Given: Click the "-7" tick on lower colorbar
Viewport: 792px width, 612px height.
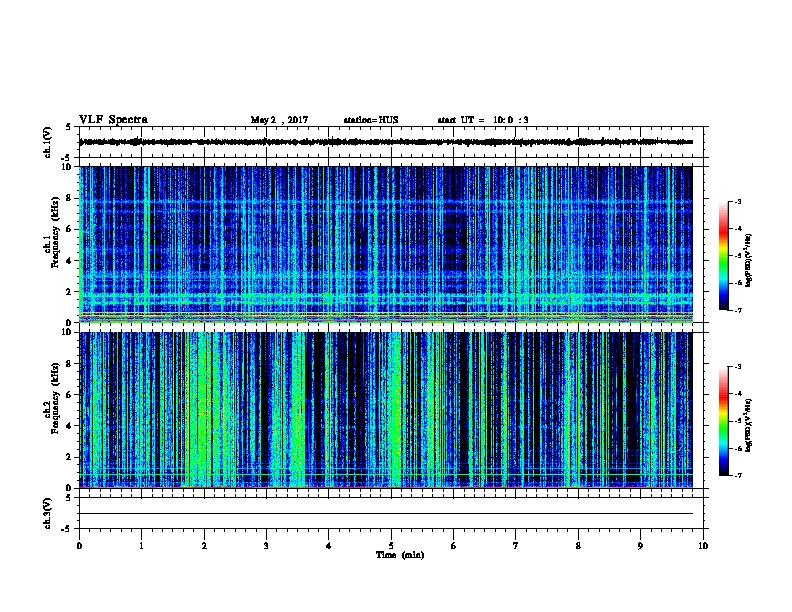Looking at the screenshot, I should click(737, 476).
